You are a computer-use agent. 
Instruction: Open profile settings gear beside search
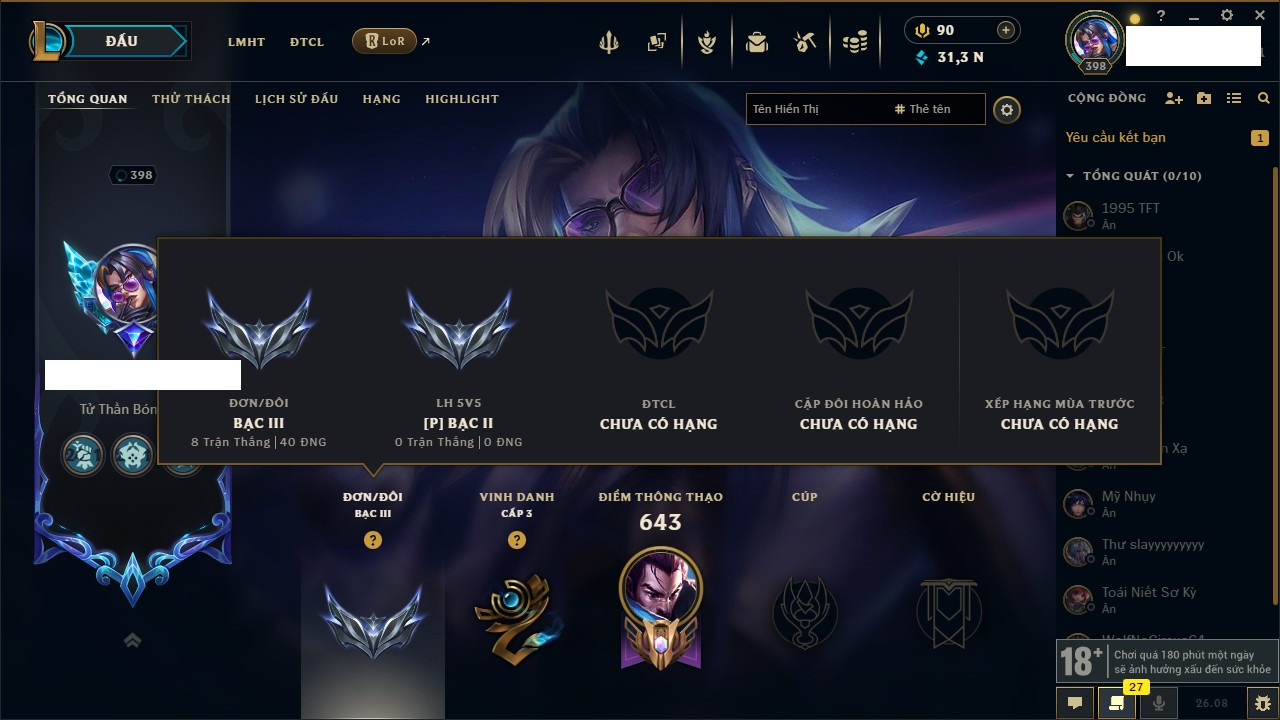click(1007, 109)
